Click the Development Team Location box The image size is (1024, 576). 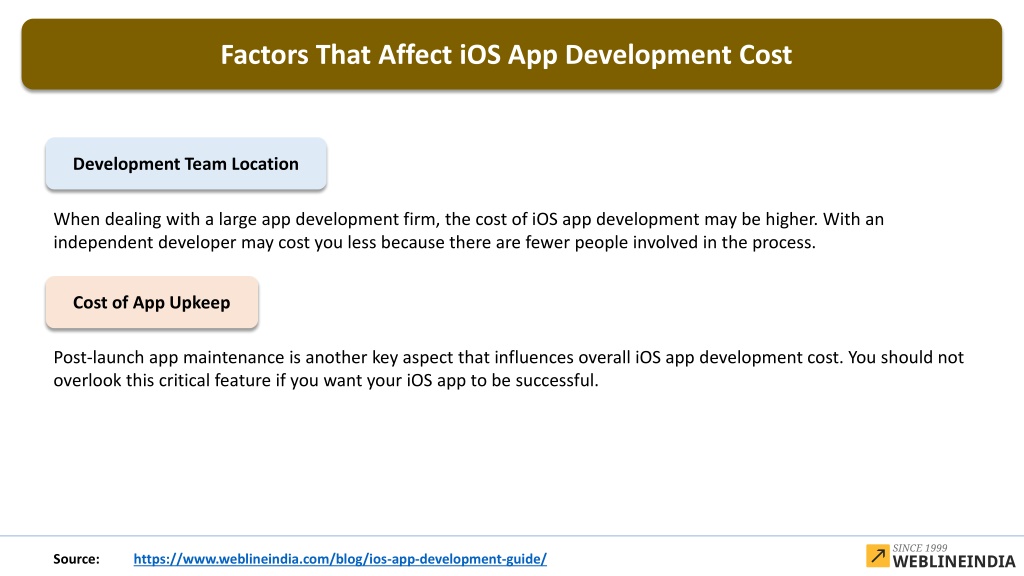tap(186, 164)
